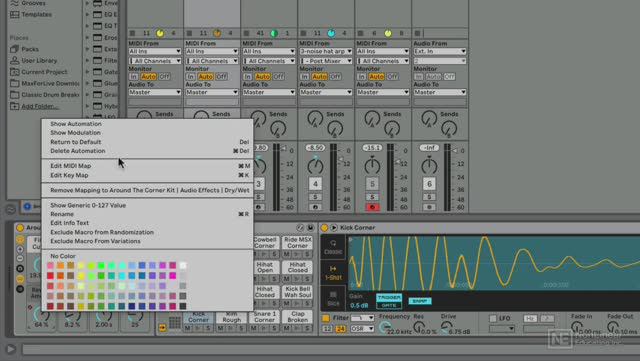The width and height of the screenshot is (640, 361).
Task: Choose Show Automation in the context menu
Action: tap(148, 124)
